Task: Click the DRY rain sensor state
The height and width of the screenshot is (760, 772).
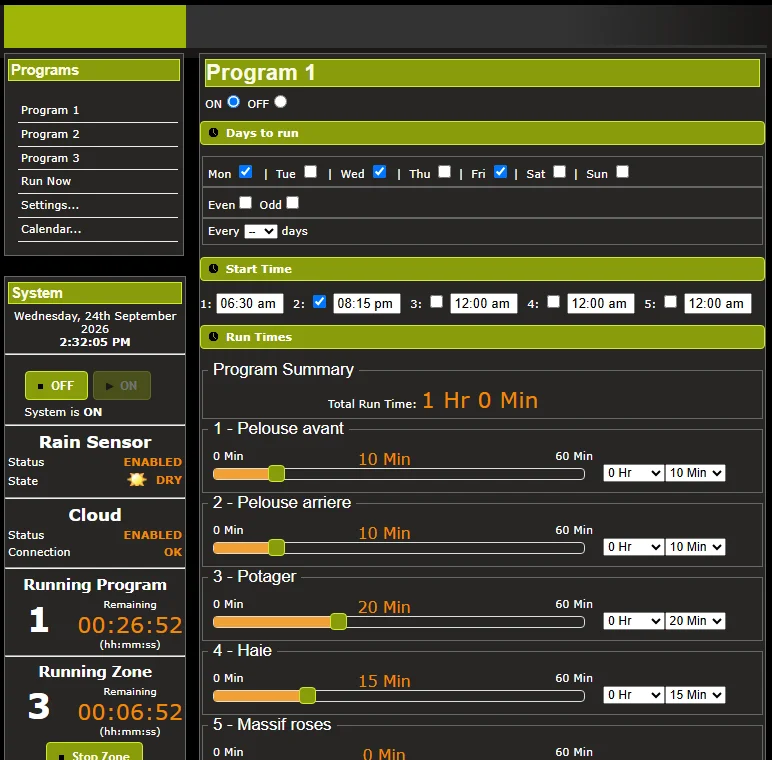Action: (x=169, y=480)
